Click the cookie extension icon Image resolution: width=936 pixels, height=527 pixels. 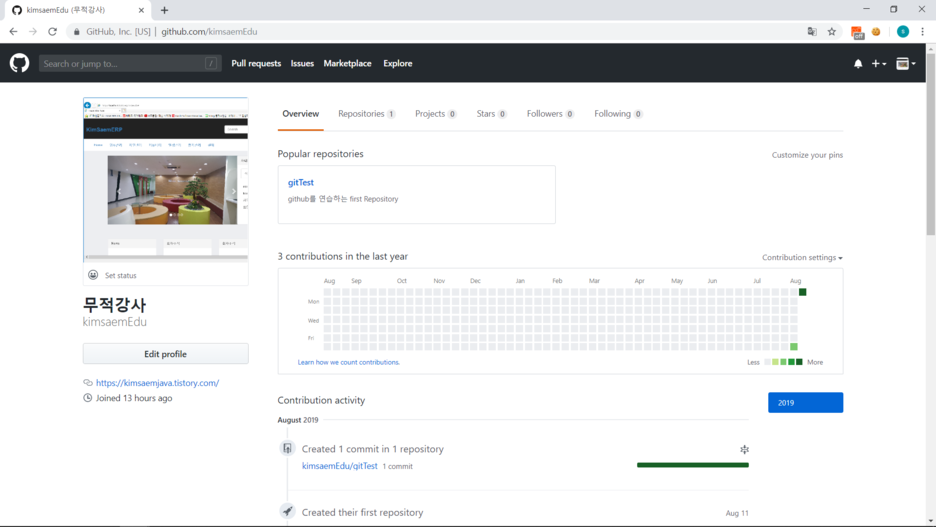[876, 32]
